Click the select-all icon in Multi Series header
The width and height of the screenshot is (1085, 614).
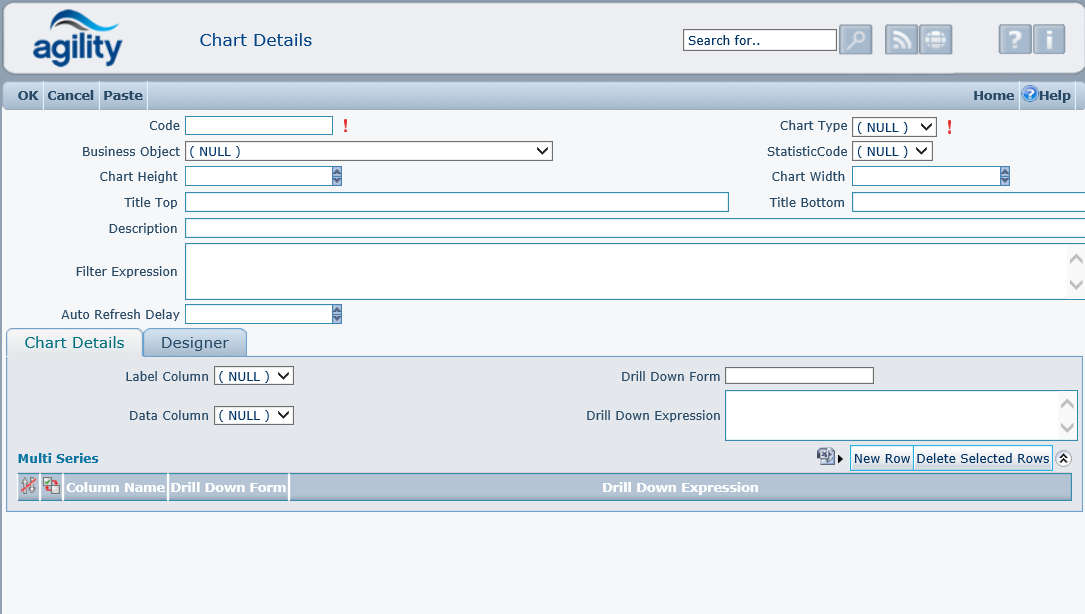51,487
